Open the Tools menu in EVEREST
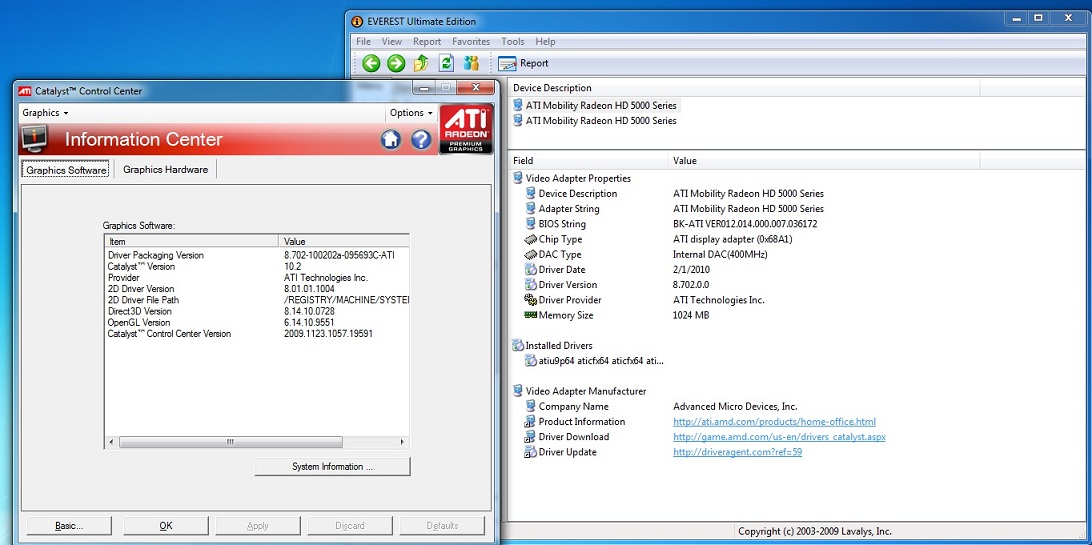The width and height of the screenshot is (1092, 545). click(513, 42)
